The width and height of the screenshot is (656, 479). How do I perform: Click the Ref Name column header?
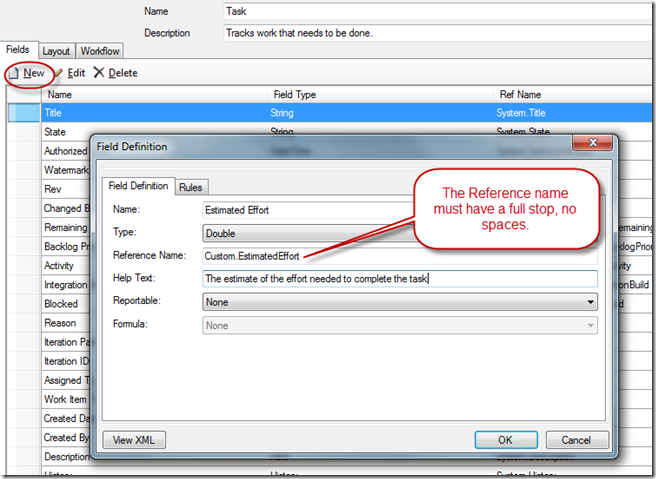pyautogui.click(x=572, y=95)
